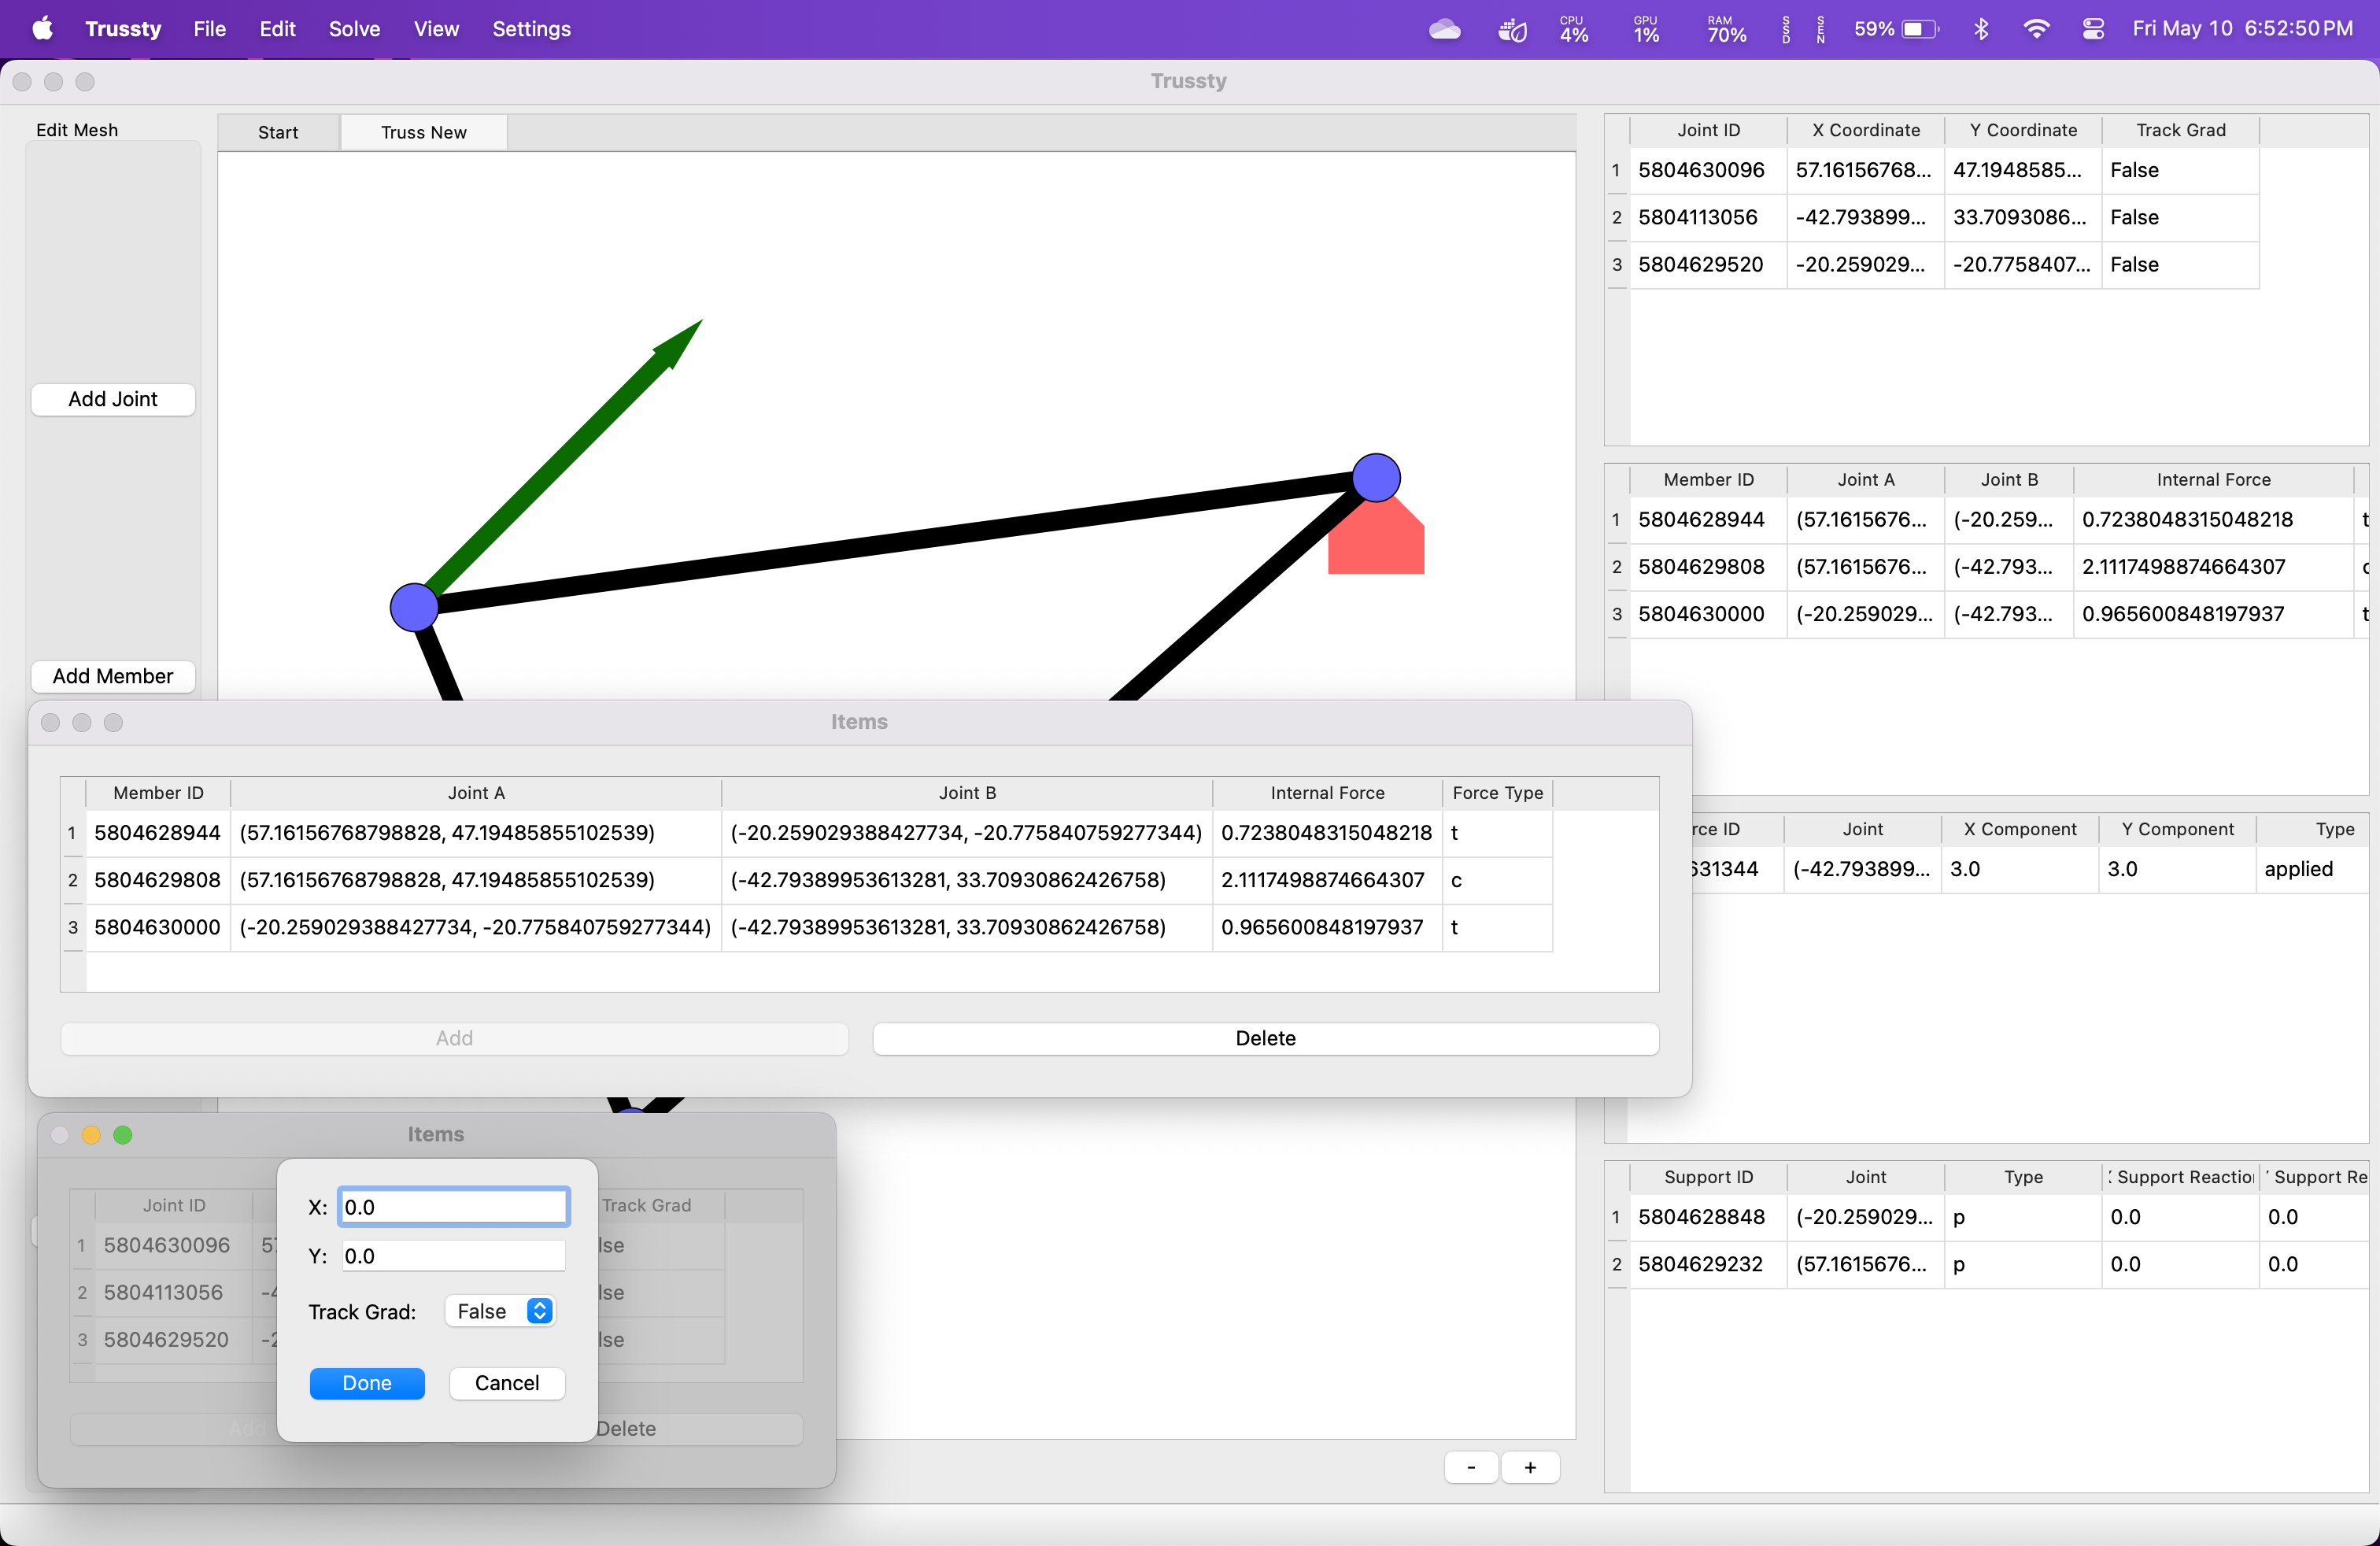Click the Joint A header in Items dialog
Viewport: 2380px width, 1546px height.
(x=476, y=793)
